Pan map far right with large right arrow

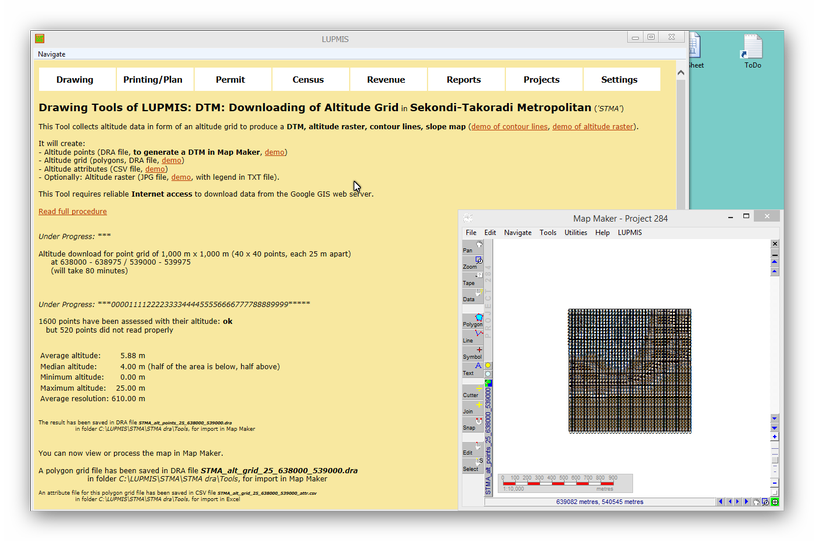pos(747,502)
